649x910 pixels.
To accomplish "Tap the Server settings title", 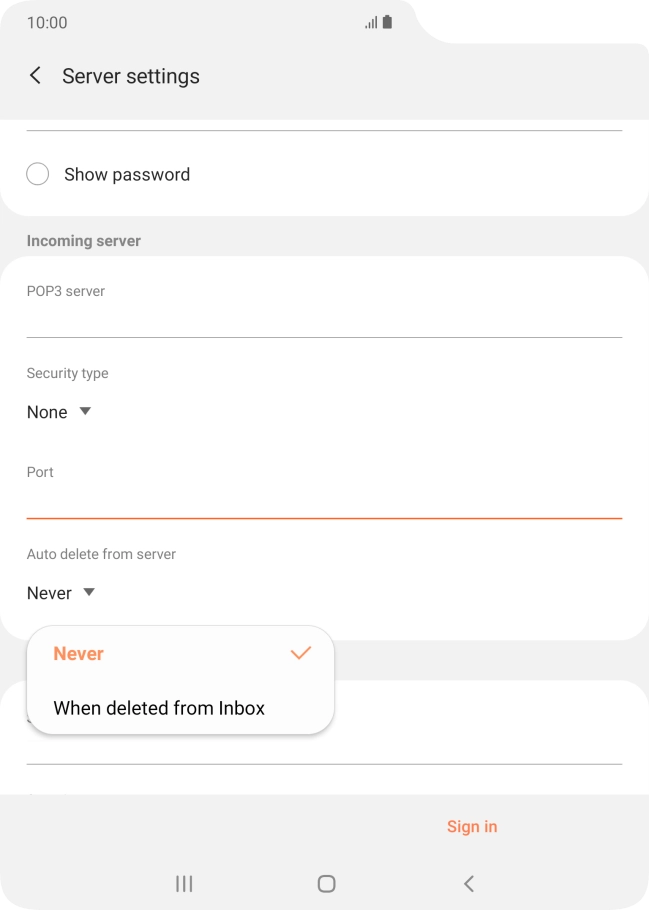I will [x=131, y=75].
